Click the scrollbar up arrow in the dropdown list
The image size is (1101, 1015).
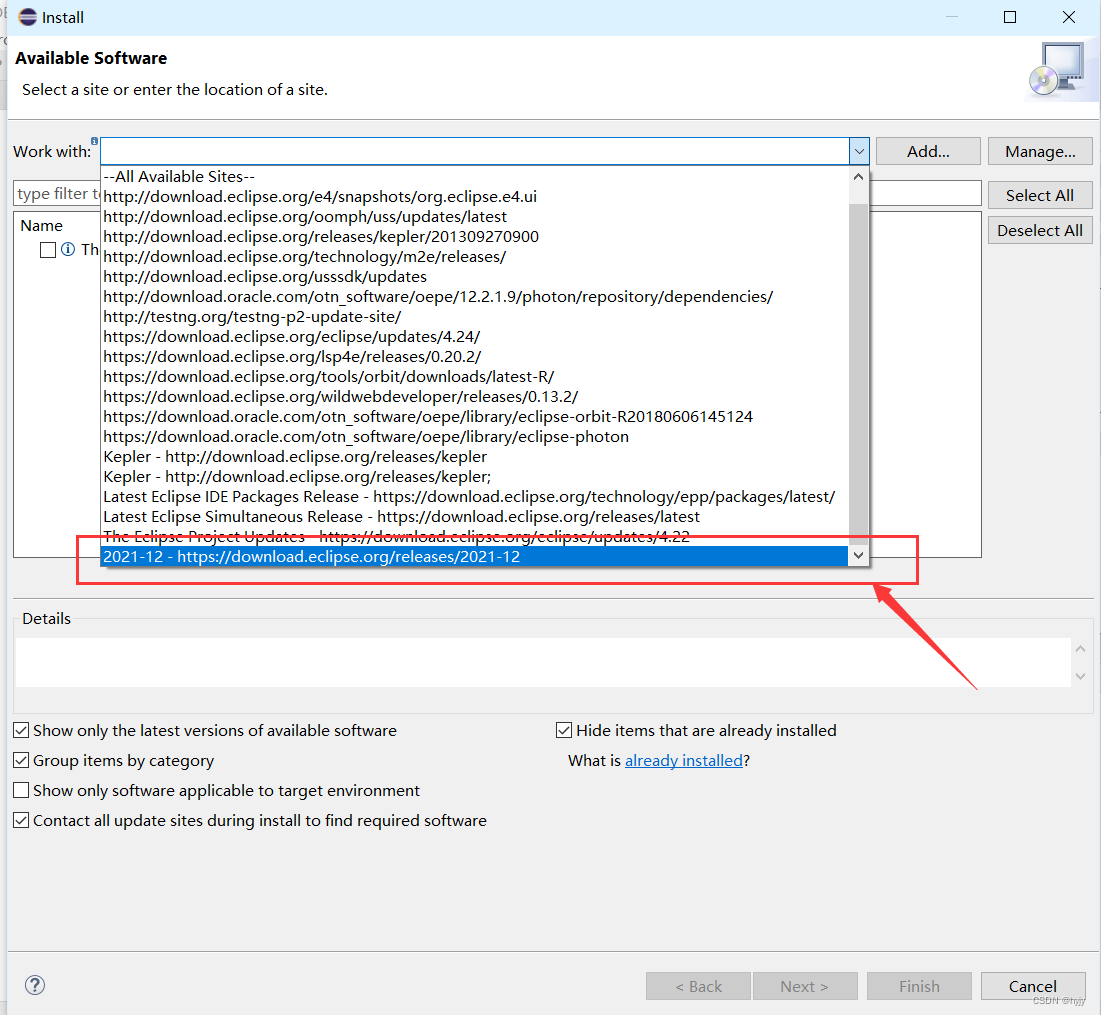click(858, 175)
